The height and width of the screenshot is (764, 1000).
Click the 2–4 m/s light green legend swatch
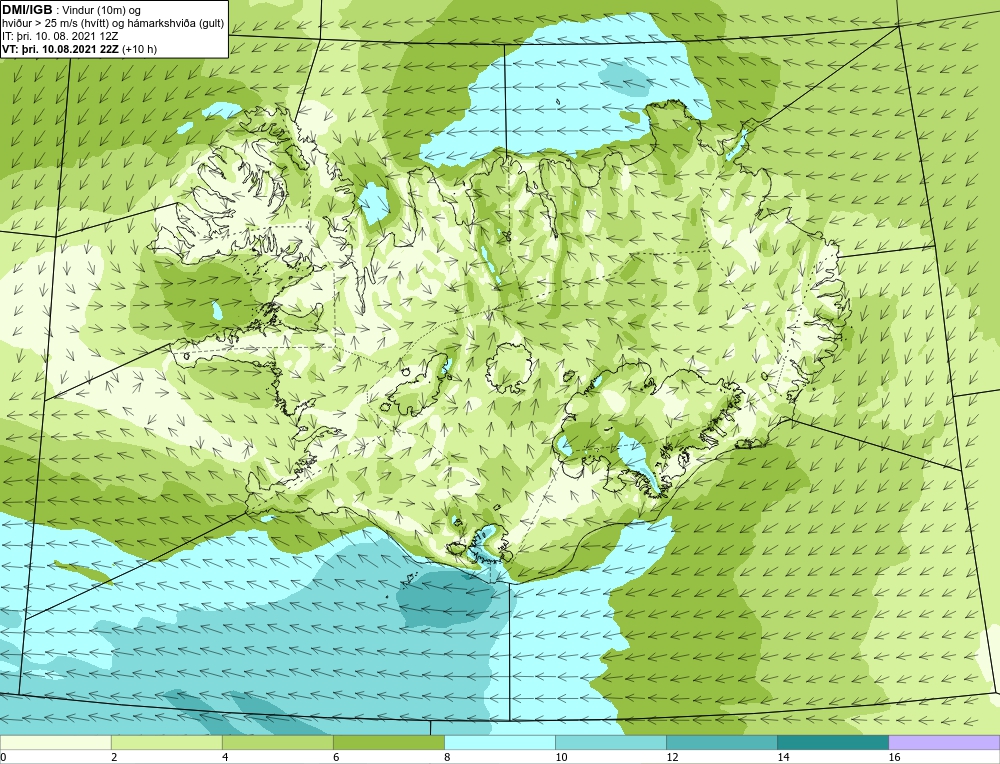166,743
